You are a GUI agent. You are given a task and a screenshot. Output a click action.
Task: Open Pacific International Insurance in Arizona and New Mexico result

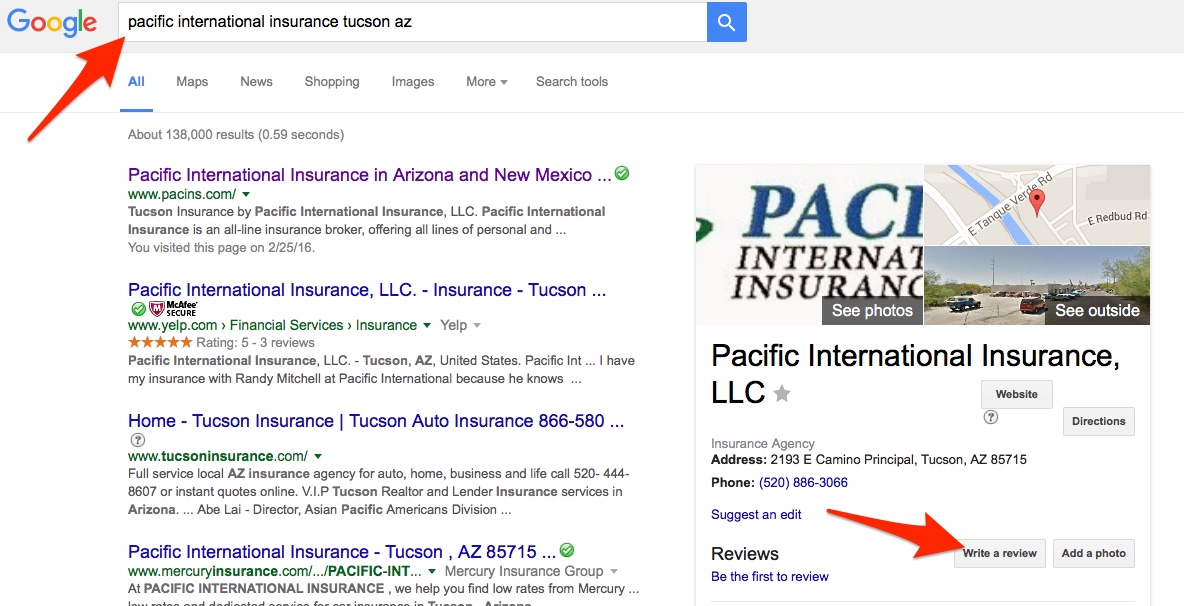coord(370,175)
